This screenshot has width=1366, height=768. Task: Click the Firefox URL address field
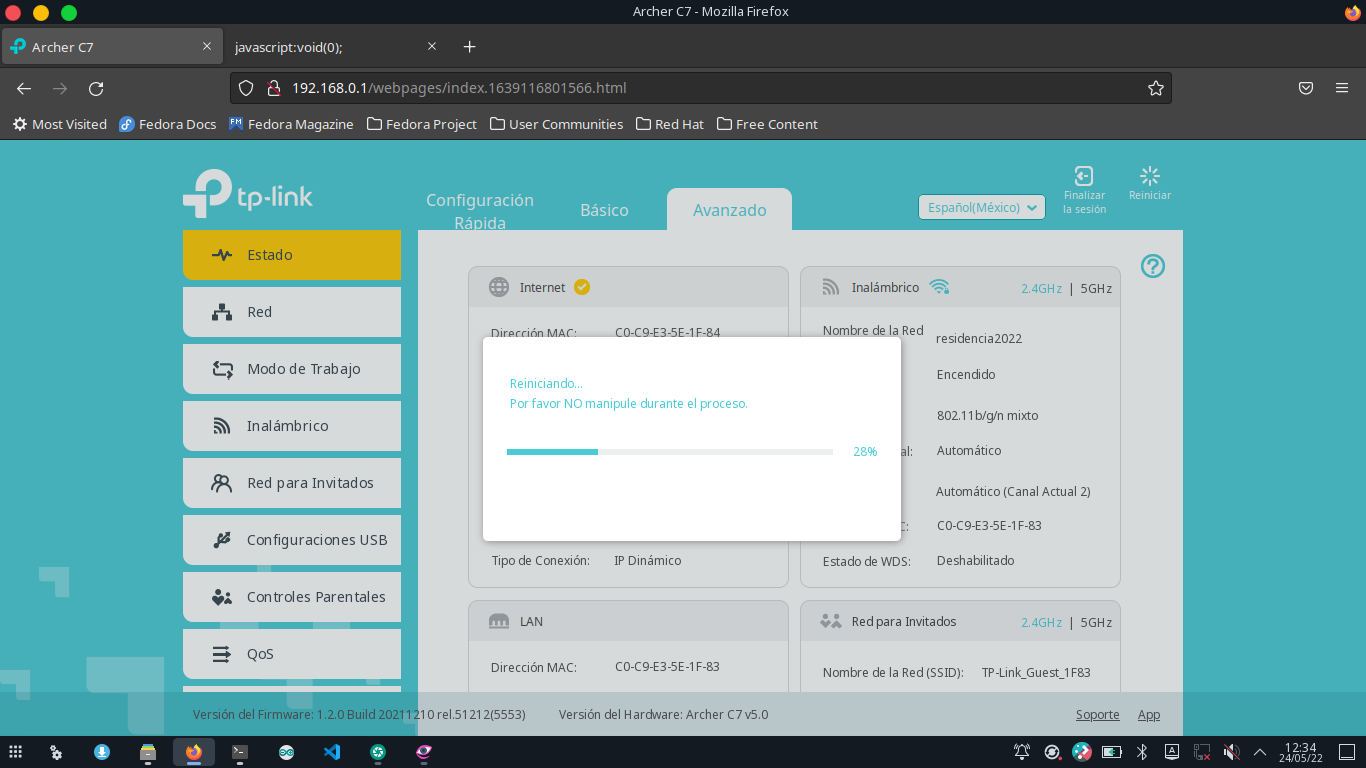700,88
